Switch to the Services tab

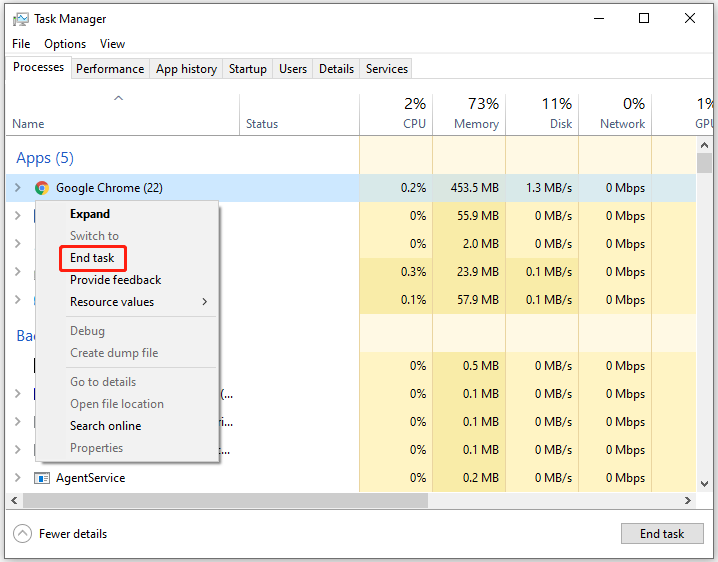(386, 69)
